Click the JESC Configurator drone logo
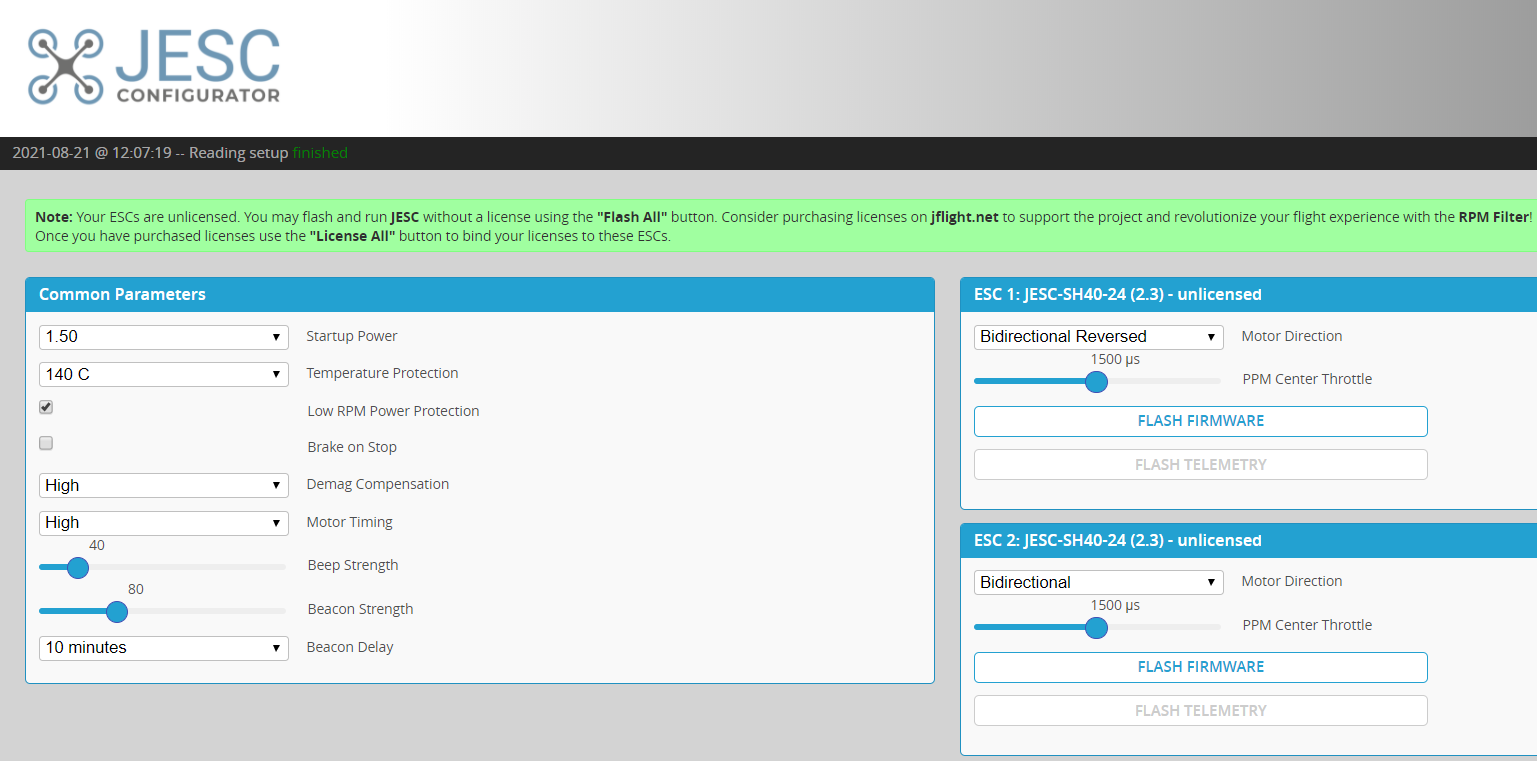The width and height of the screenshot is (1537, 761). point(154,66)
